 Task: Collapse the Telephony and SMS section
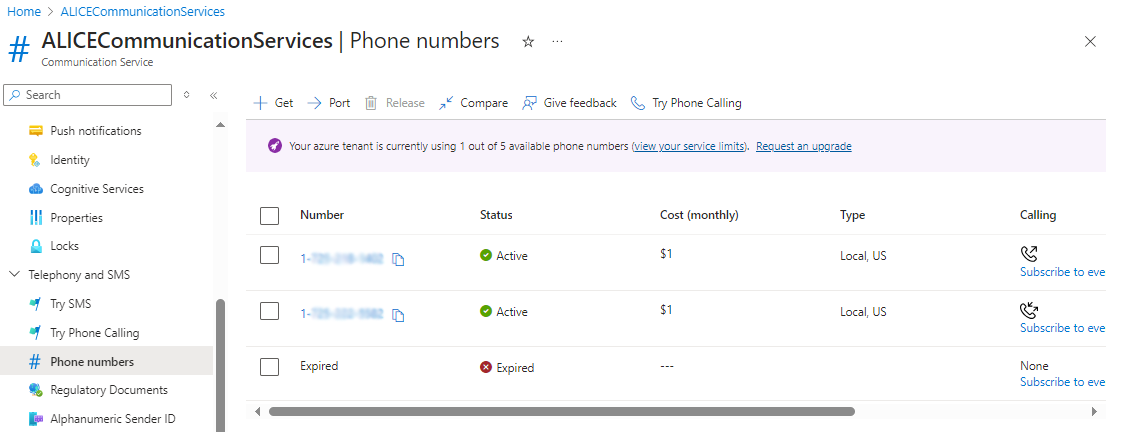coord(14,275)
